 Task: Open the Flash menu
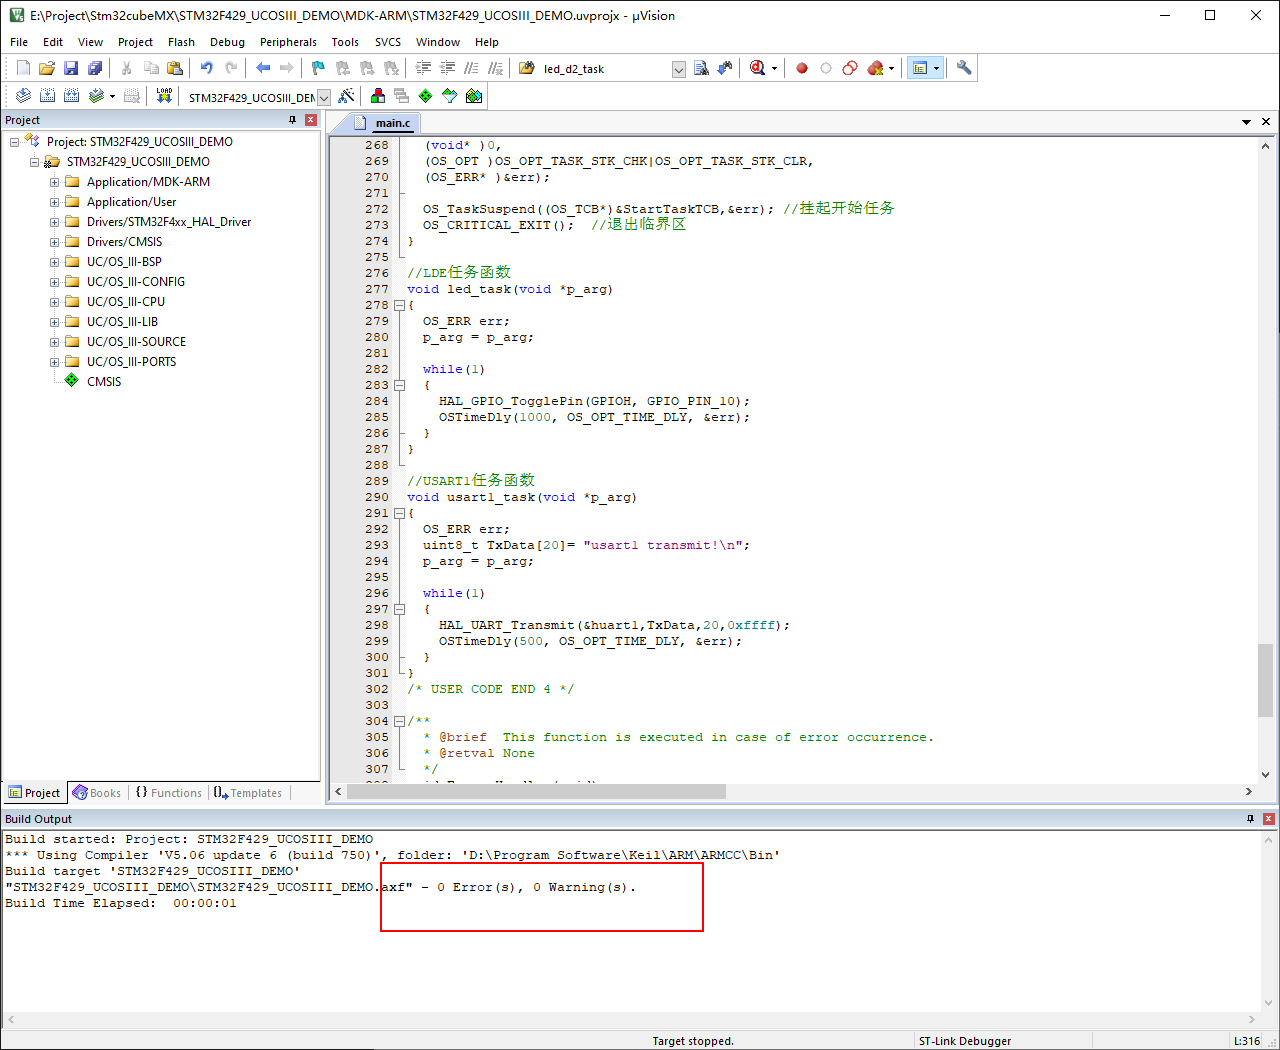(181, 42)
